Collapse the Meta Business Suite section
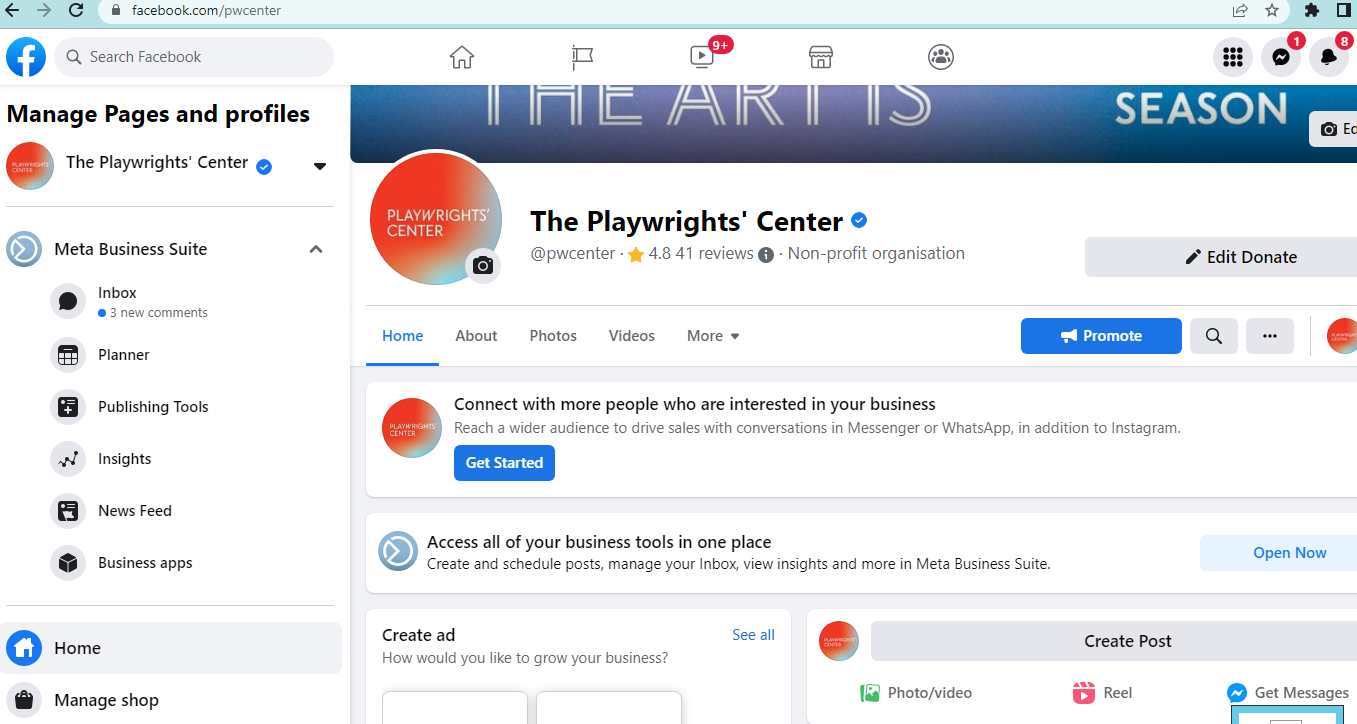 point(316,249)
